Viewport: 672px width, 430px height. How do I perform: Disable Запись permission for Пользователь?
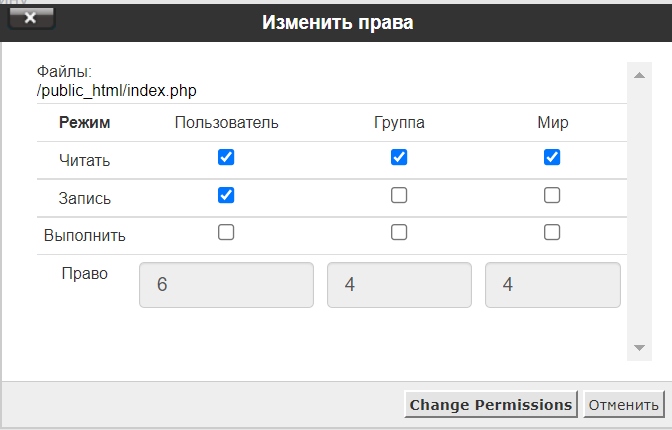tap(226, 195)
